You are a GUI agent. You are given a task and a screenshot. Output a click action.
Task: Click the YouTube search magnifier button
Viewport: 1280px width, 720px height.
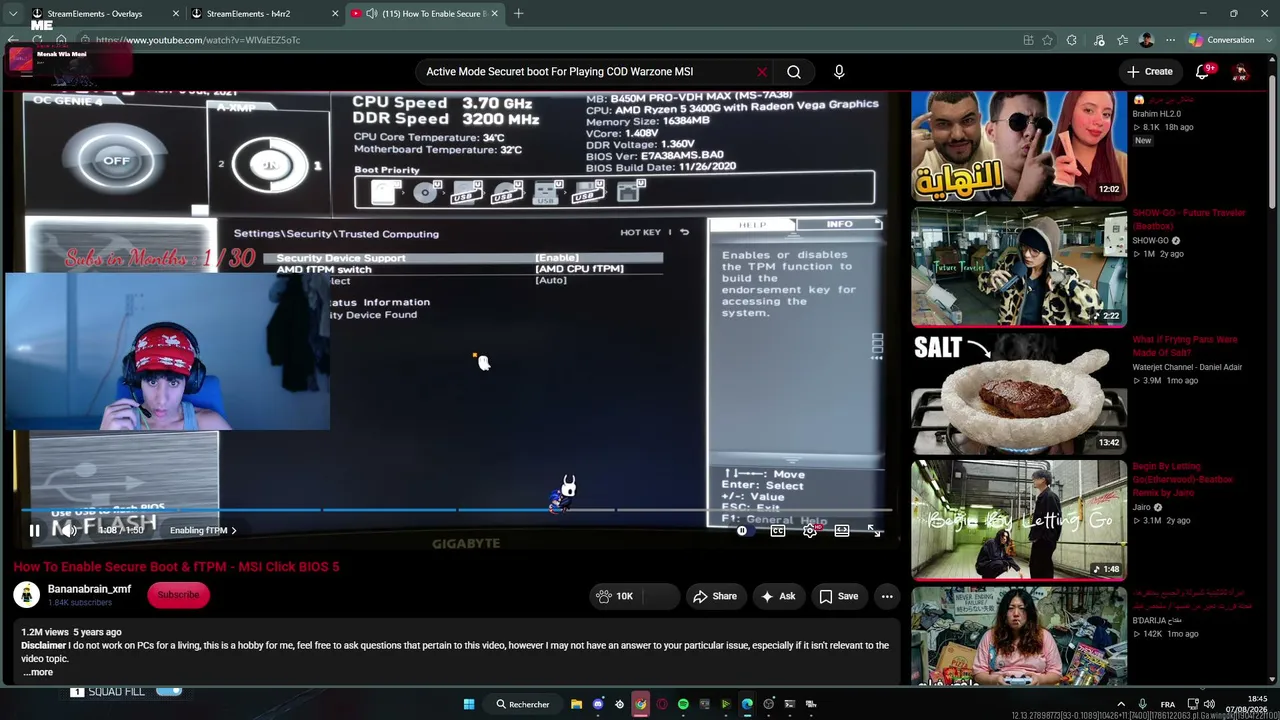[x=794, y=72]
